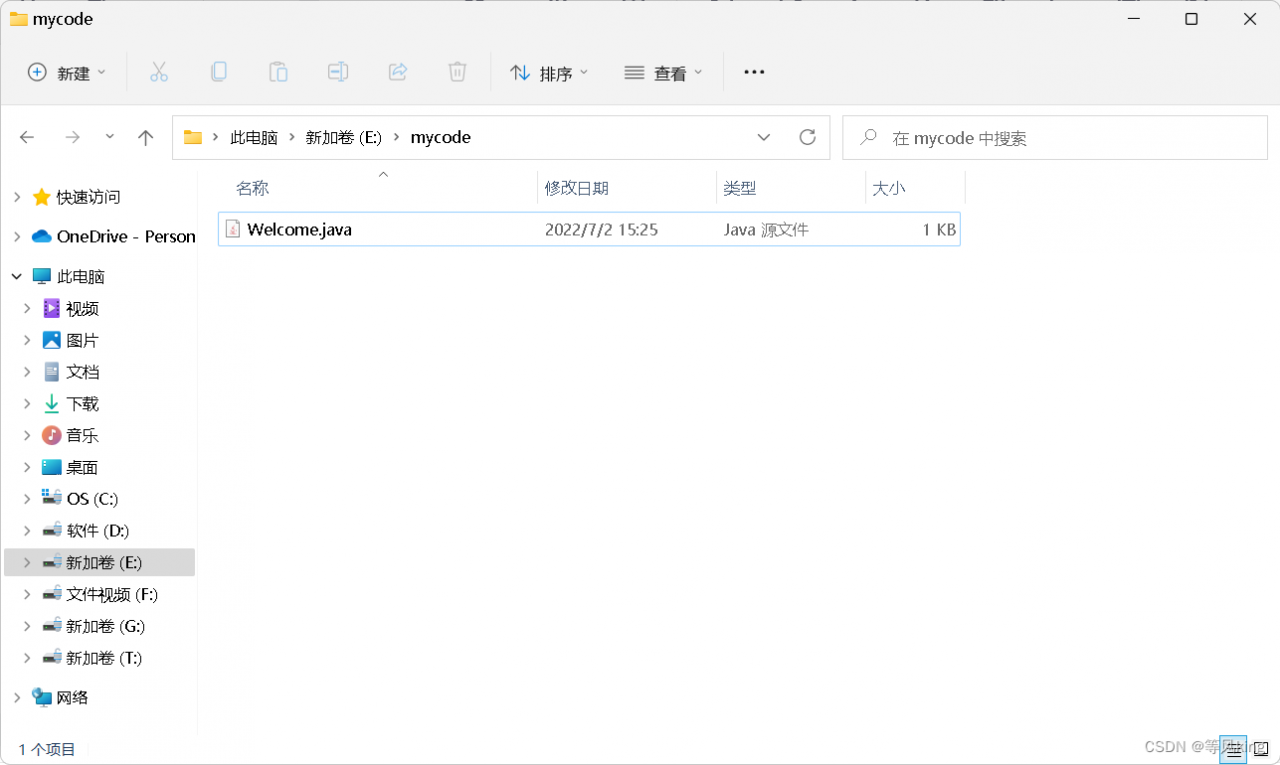Click the Copy icon in toolbar
The image size is (1280, 765).
(218, 72)
